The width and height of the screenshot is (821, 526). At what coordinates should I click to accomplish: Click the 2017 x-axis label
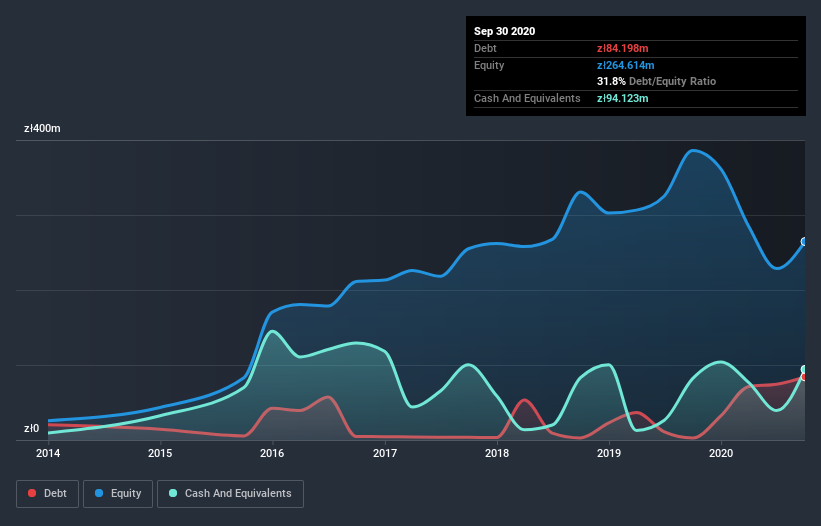coord(385,453)
